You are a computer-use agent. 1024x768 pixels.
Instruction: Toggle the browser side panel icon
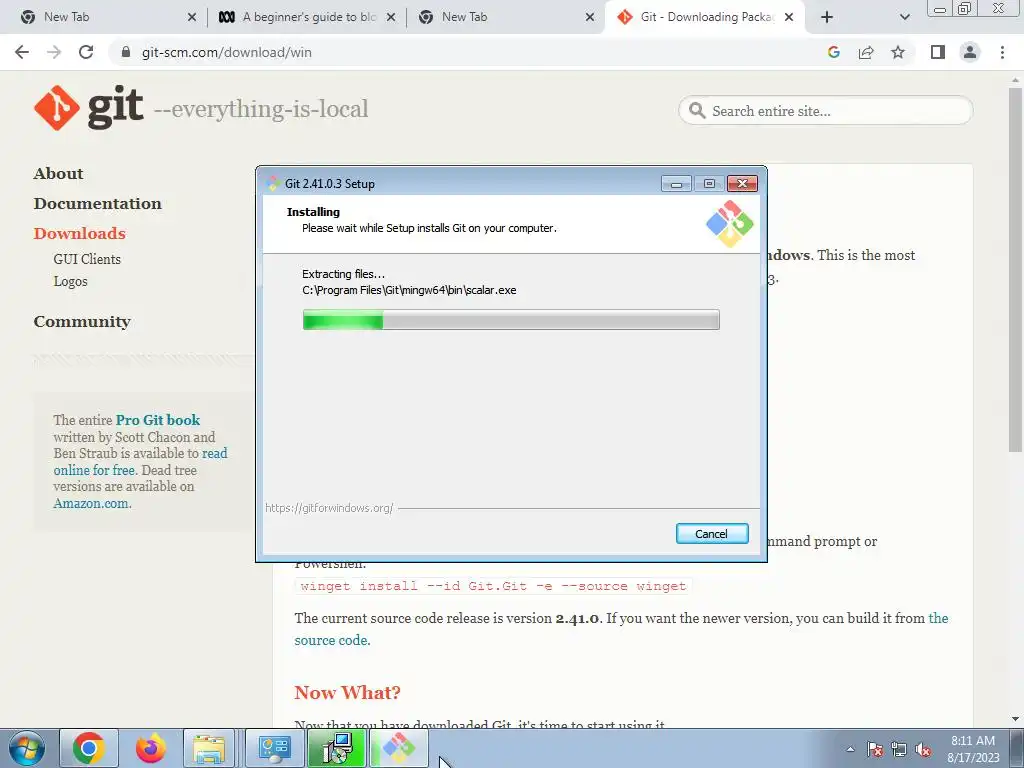(938, 52)
